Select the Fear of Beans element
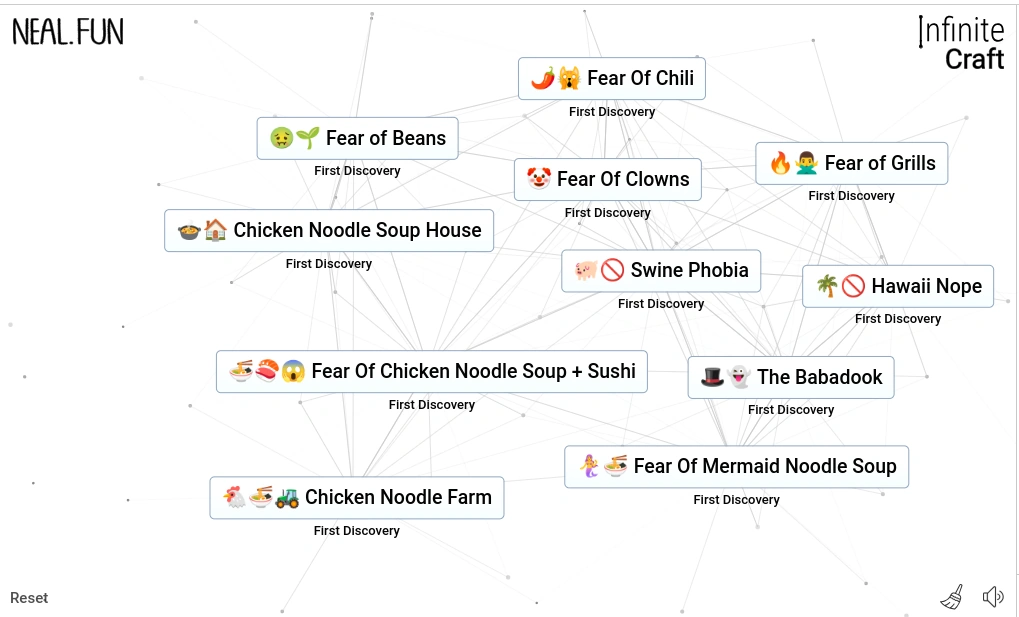 [357, 138]
